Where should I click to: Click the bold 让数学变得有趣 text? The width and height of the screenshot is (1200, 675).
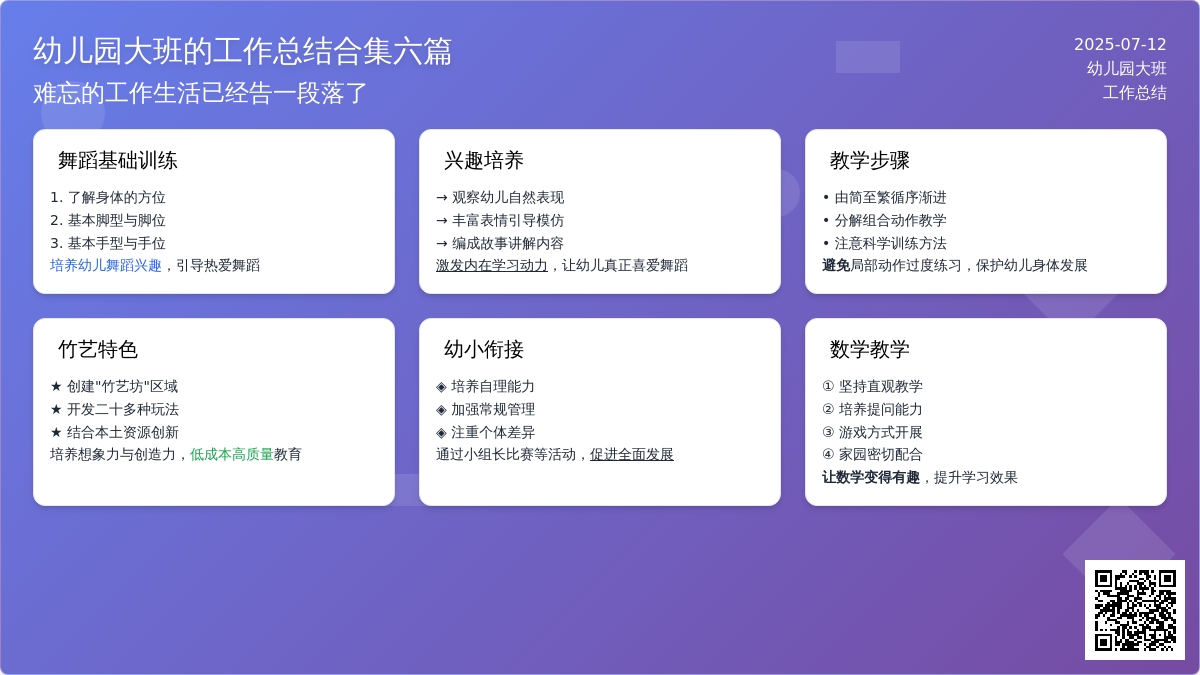(871, 478)
